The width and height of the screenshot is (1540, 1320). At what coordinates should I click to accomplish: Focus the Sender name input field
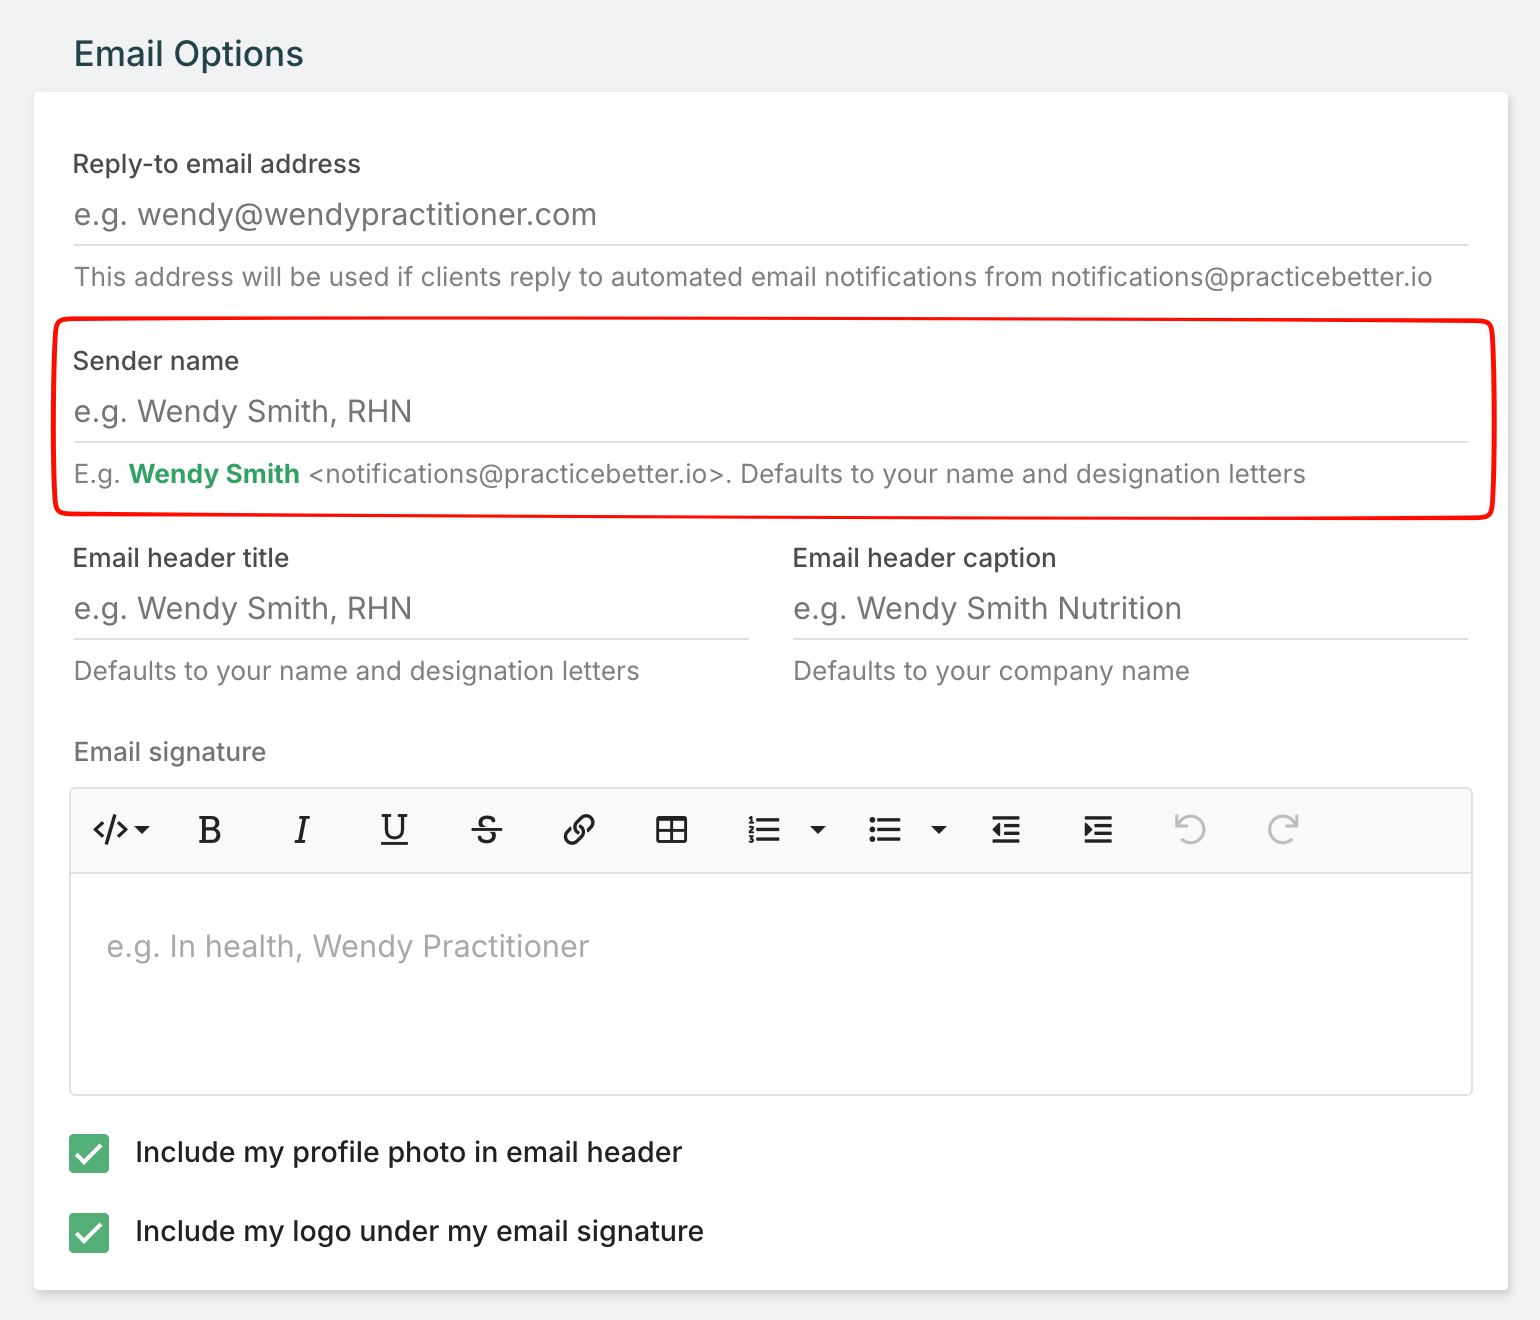770,412
